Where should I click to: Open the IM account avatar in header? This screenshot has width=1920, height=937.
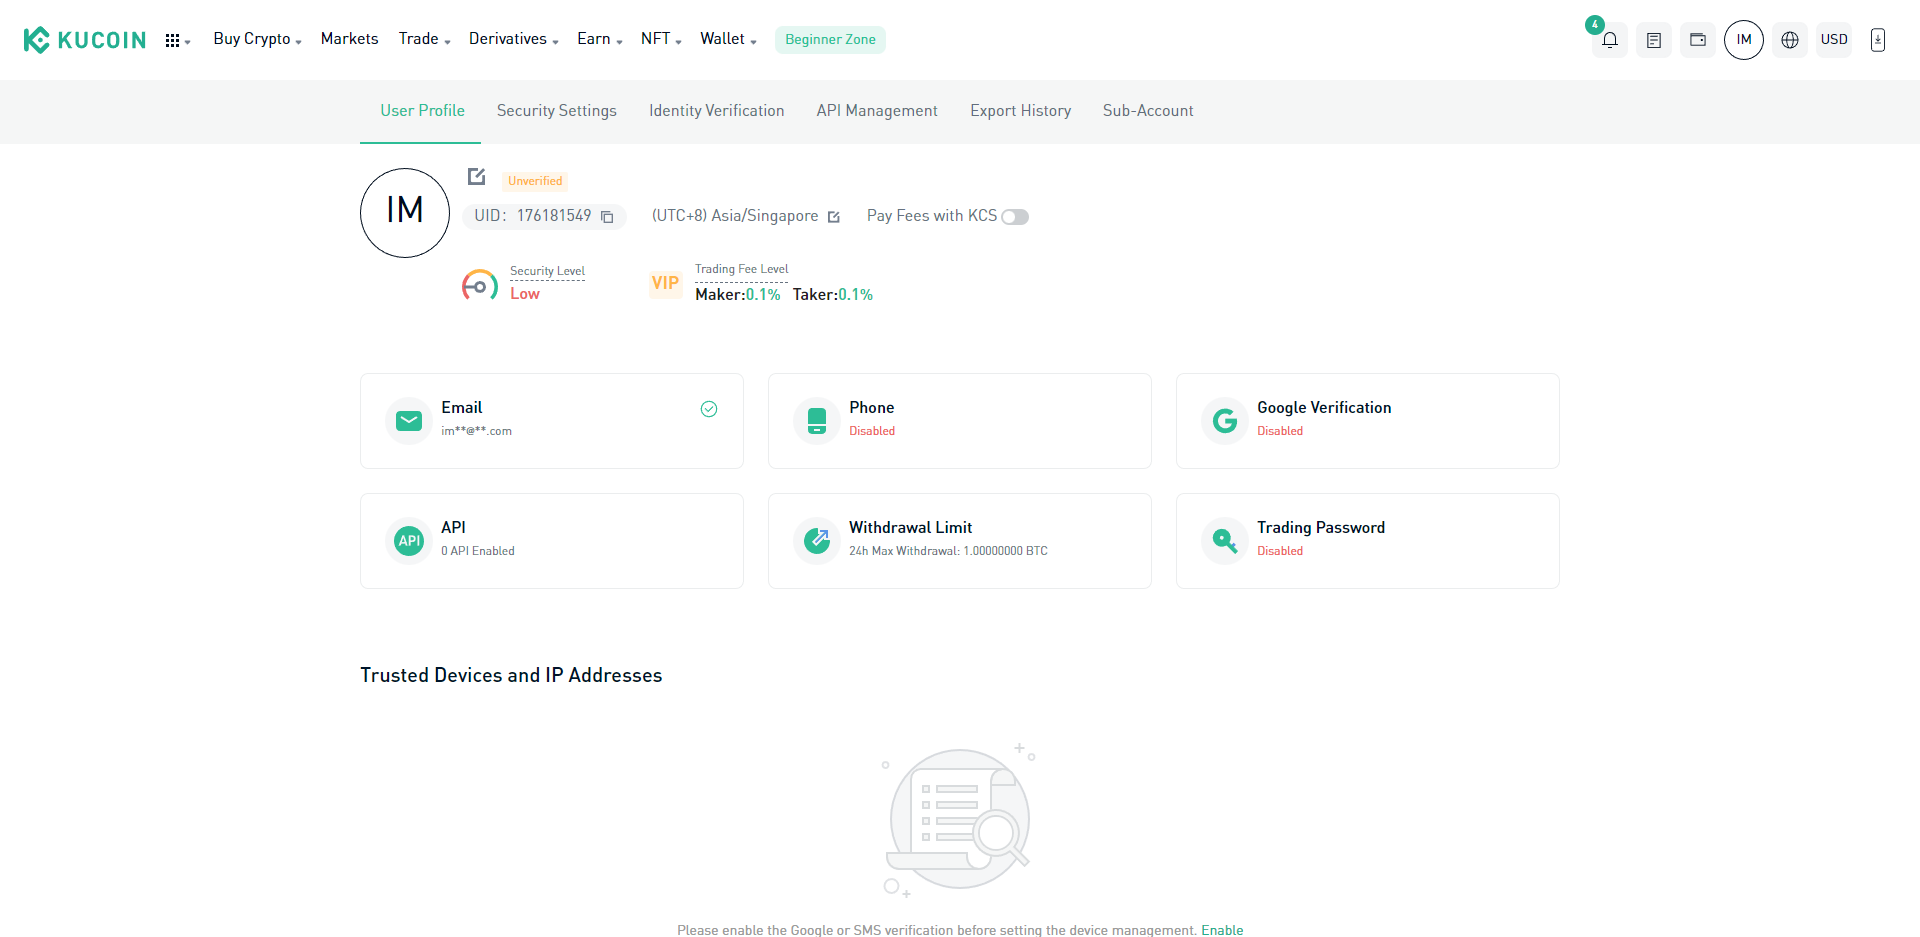point(1744,40)
